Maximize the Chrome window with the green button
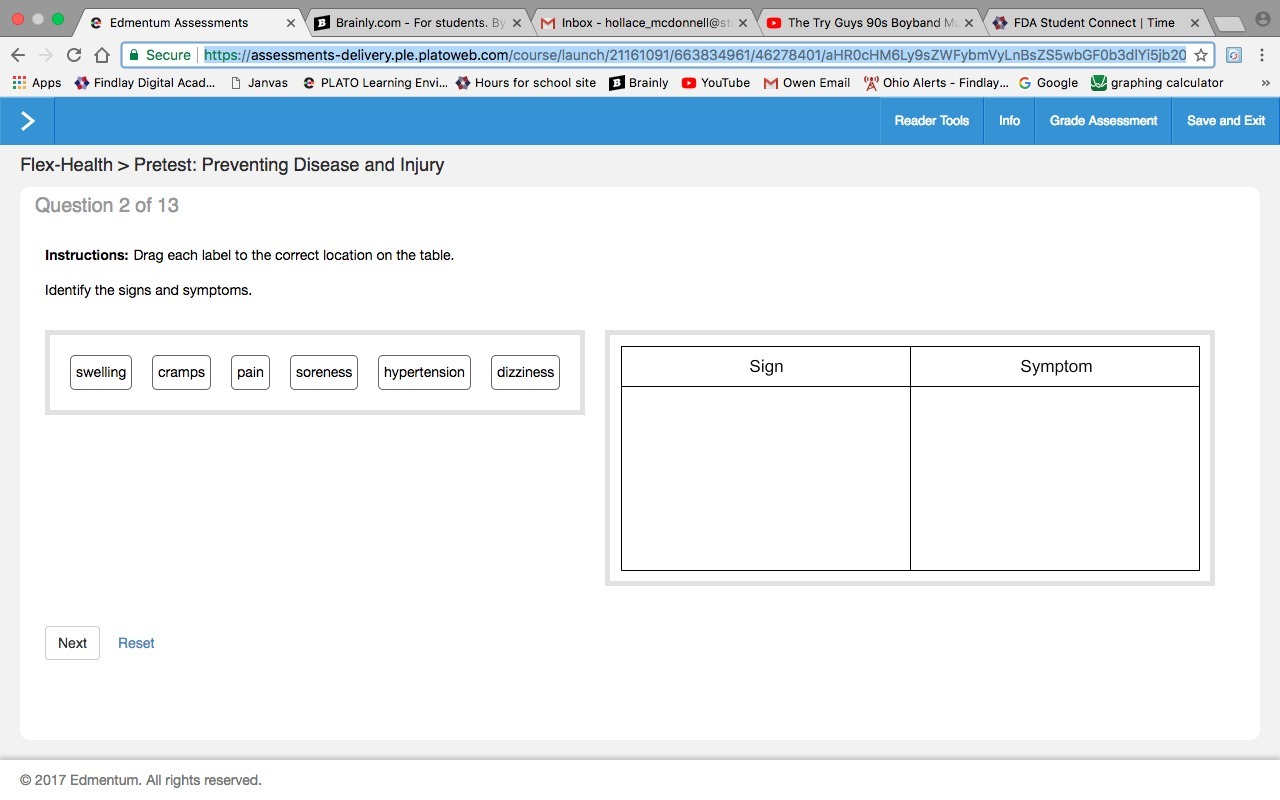 pos(58,19)
